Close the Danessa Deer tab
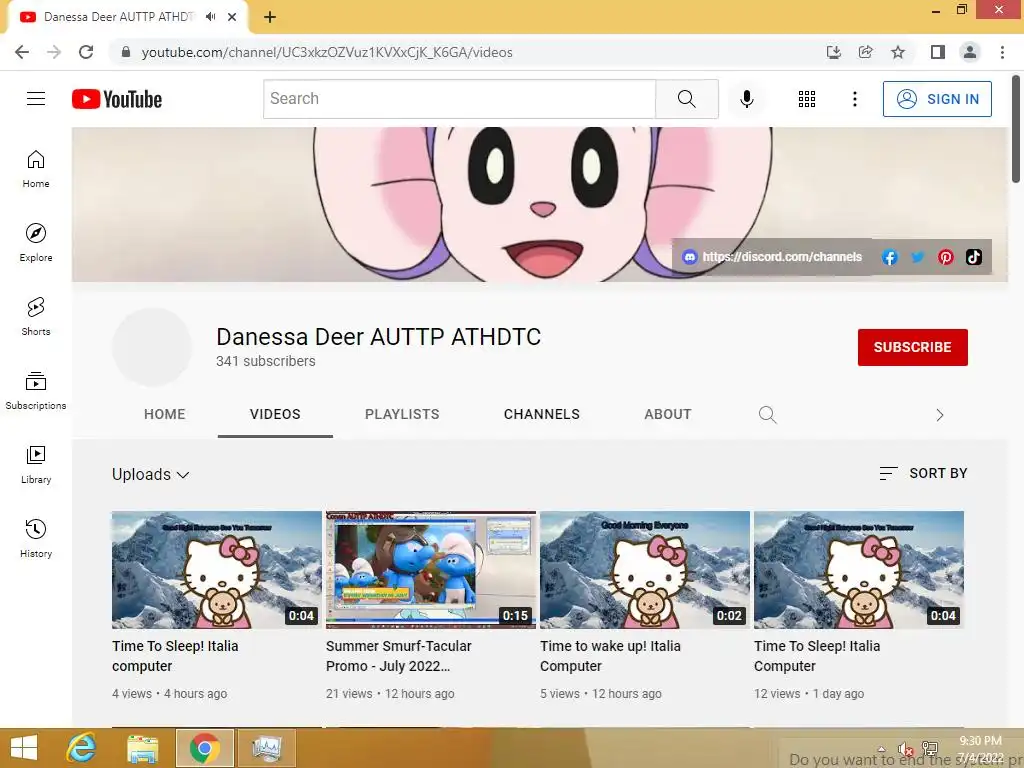 tap(232, 17)
